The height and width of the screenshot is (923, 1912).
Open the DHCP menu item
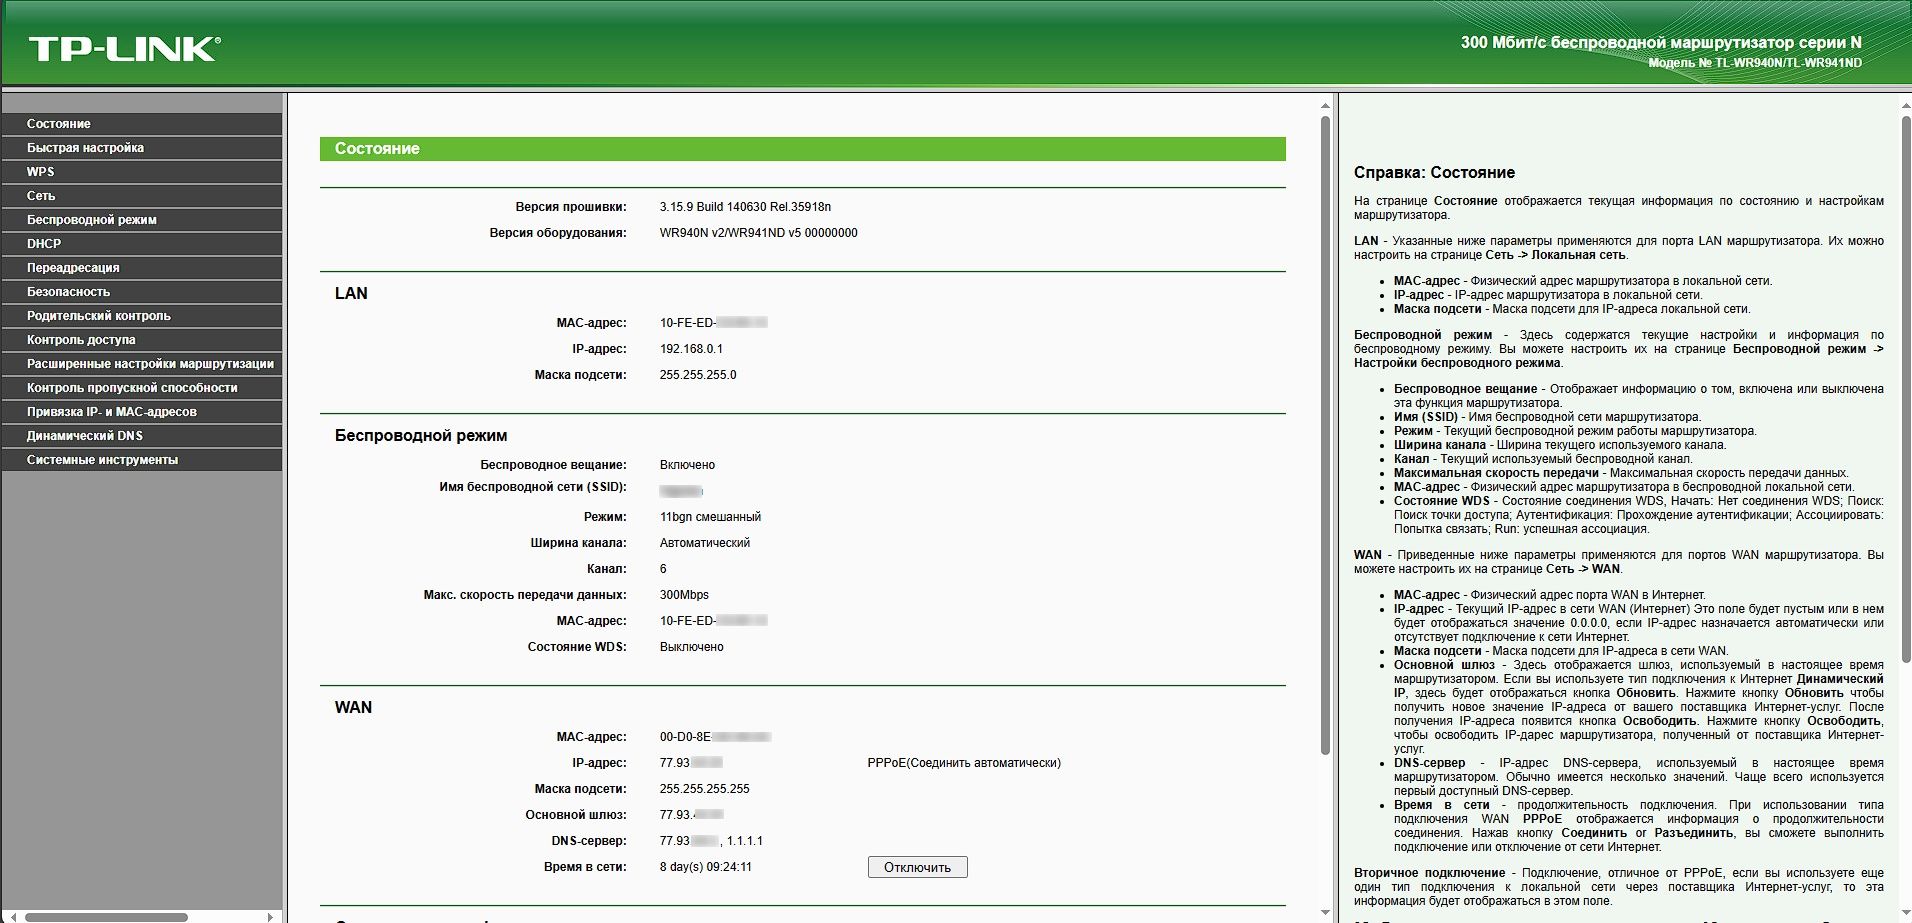[x=142, y=244]
